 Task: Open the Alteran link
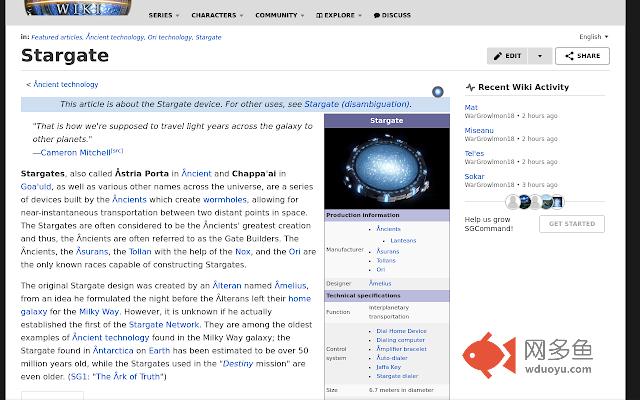click(x=227, y=286)
